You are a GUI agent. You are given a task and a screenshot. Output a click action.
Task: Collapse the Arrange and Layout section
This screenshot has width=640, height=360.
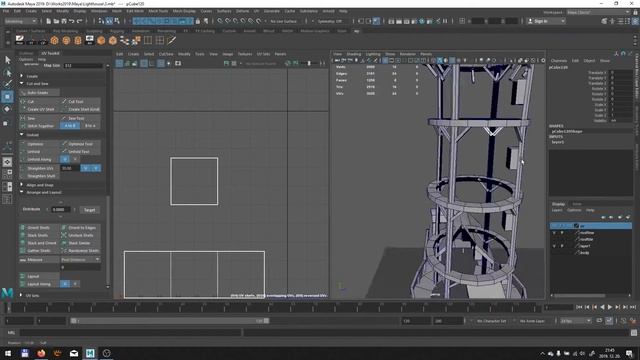[22, 192]
